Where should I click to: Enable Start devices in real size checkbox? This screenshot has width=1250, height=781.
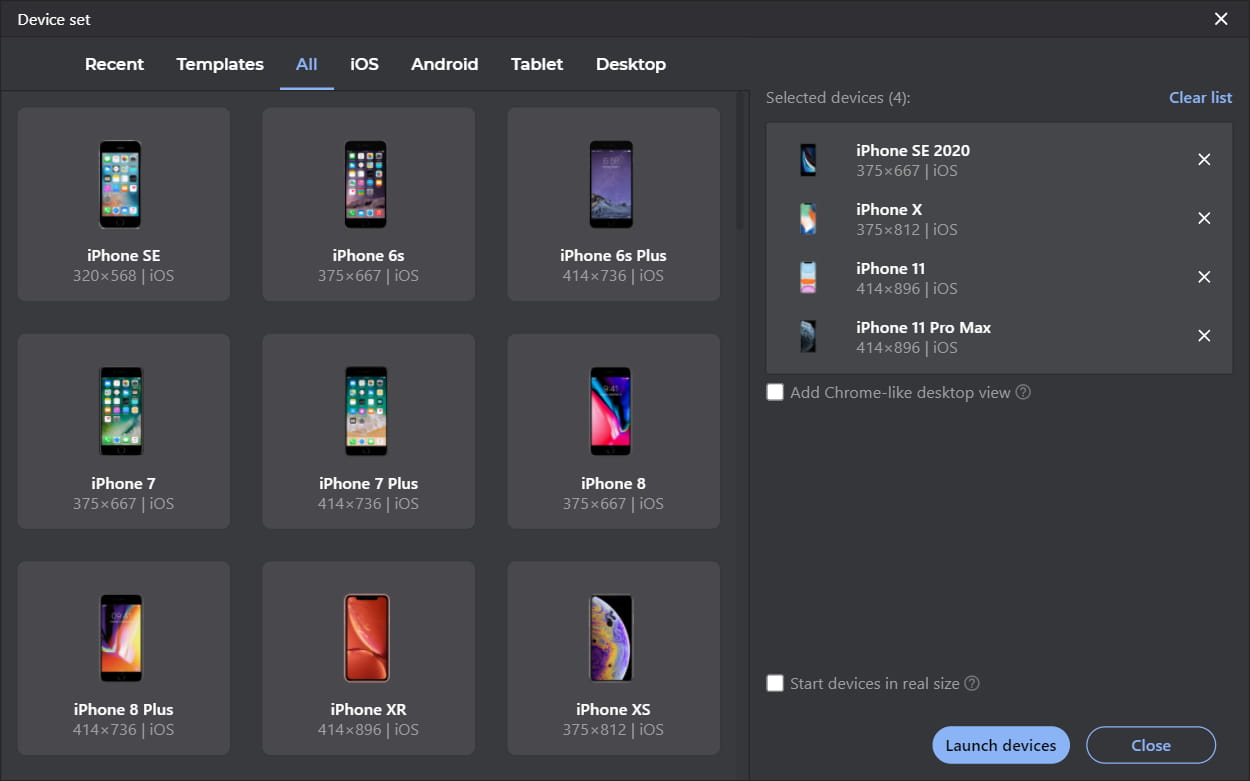coord(775,684)
